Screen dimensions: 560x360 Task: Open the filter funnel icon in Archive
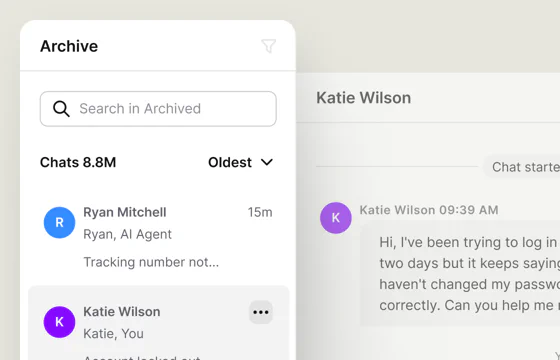[269, 46]
